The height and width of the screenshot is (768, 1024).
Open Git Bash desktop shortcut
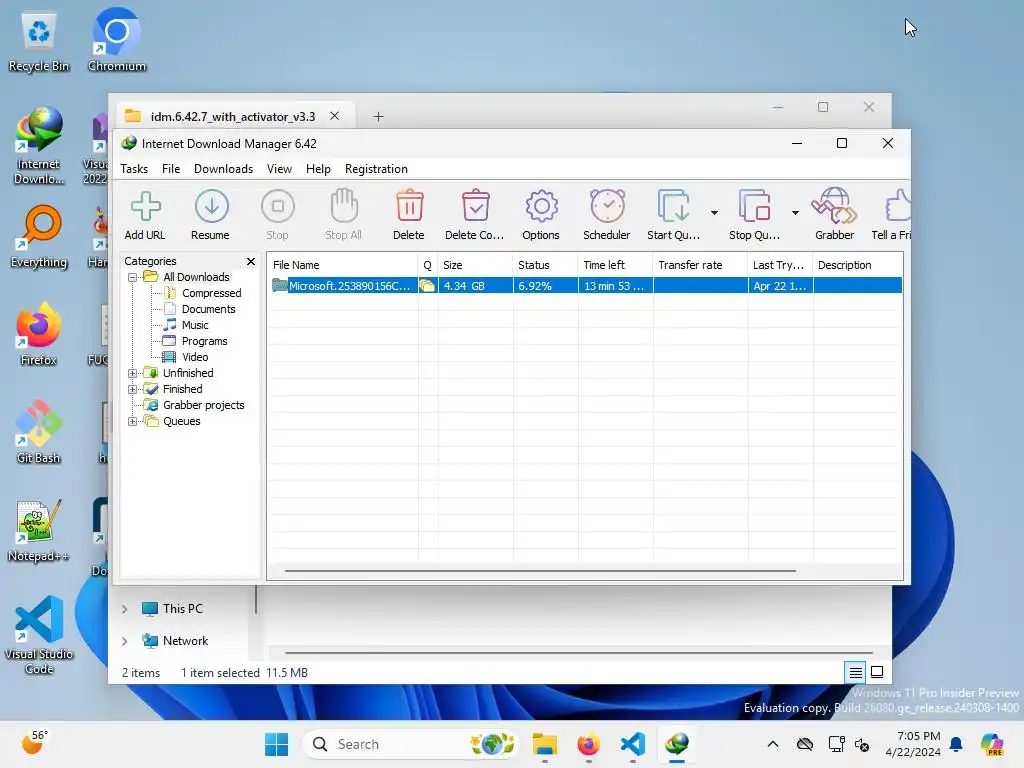pyautogui.click(x=39, y=432)
